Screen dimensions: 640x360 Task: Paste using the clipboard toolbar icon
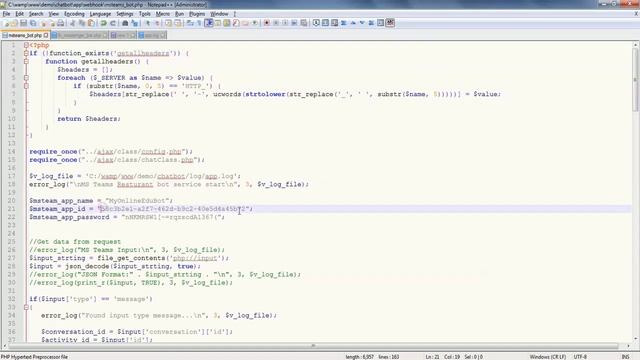(91, 23)
